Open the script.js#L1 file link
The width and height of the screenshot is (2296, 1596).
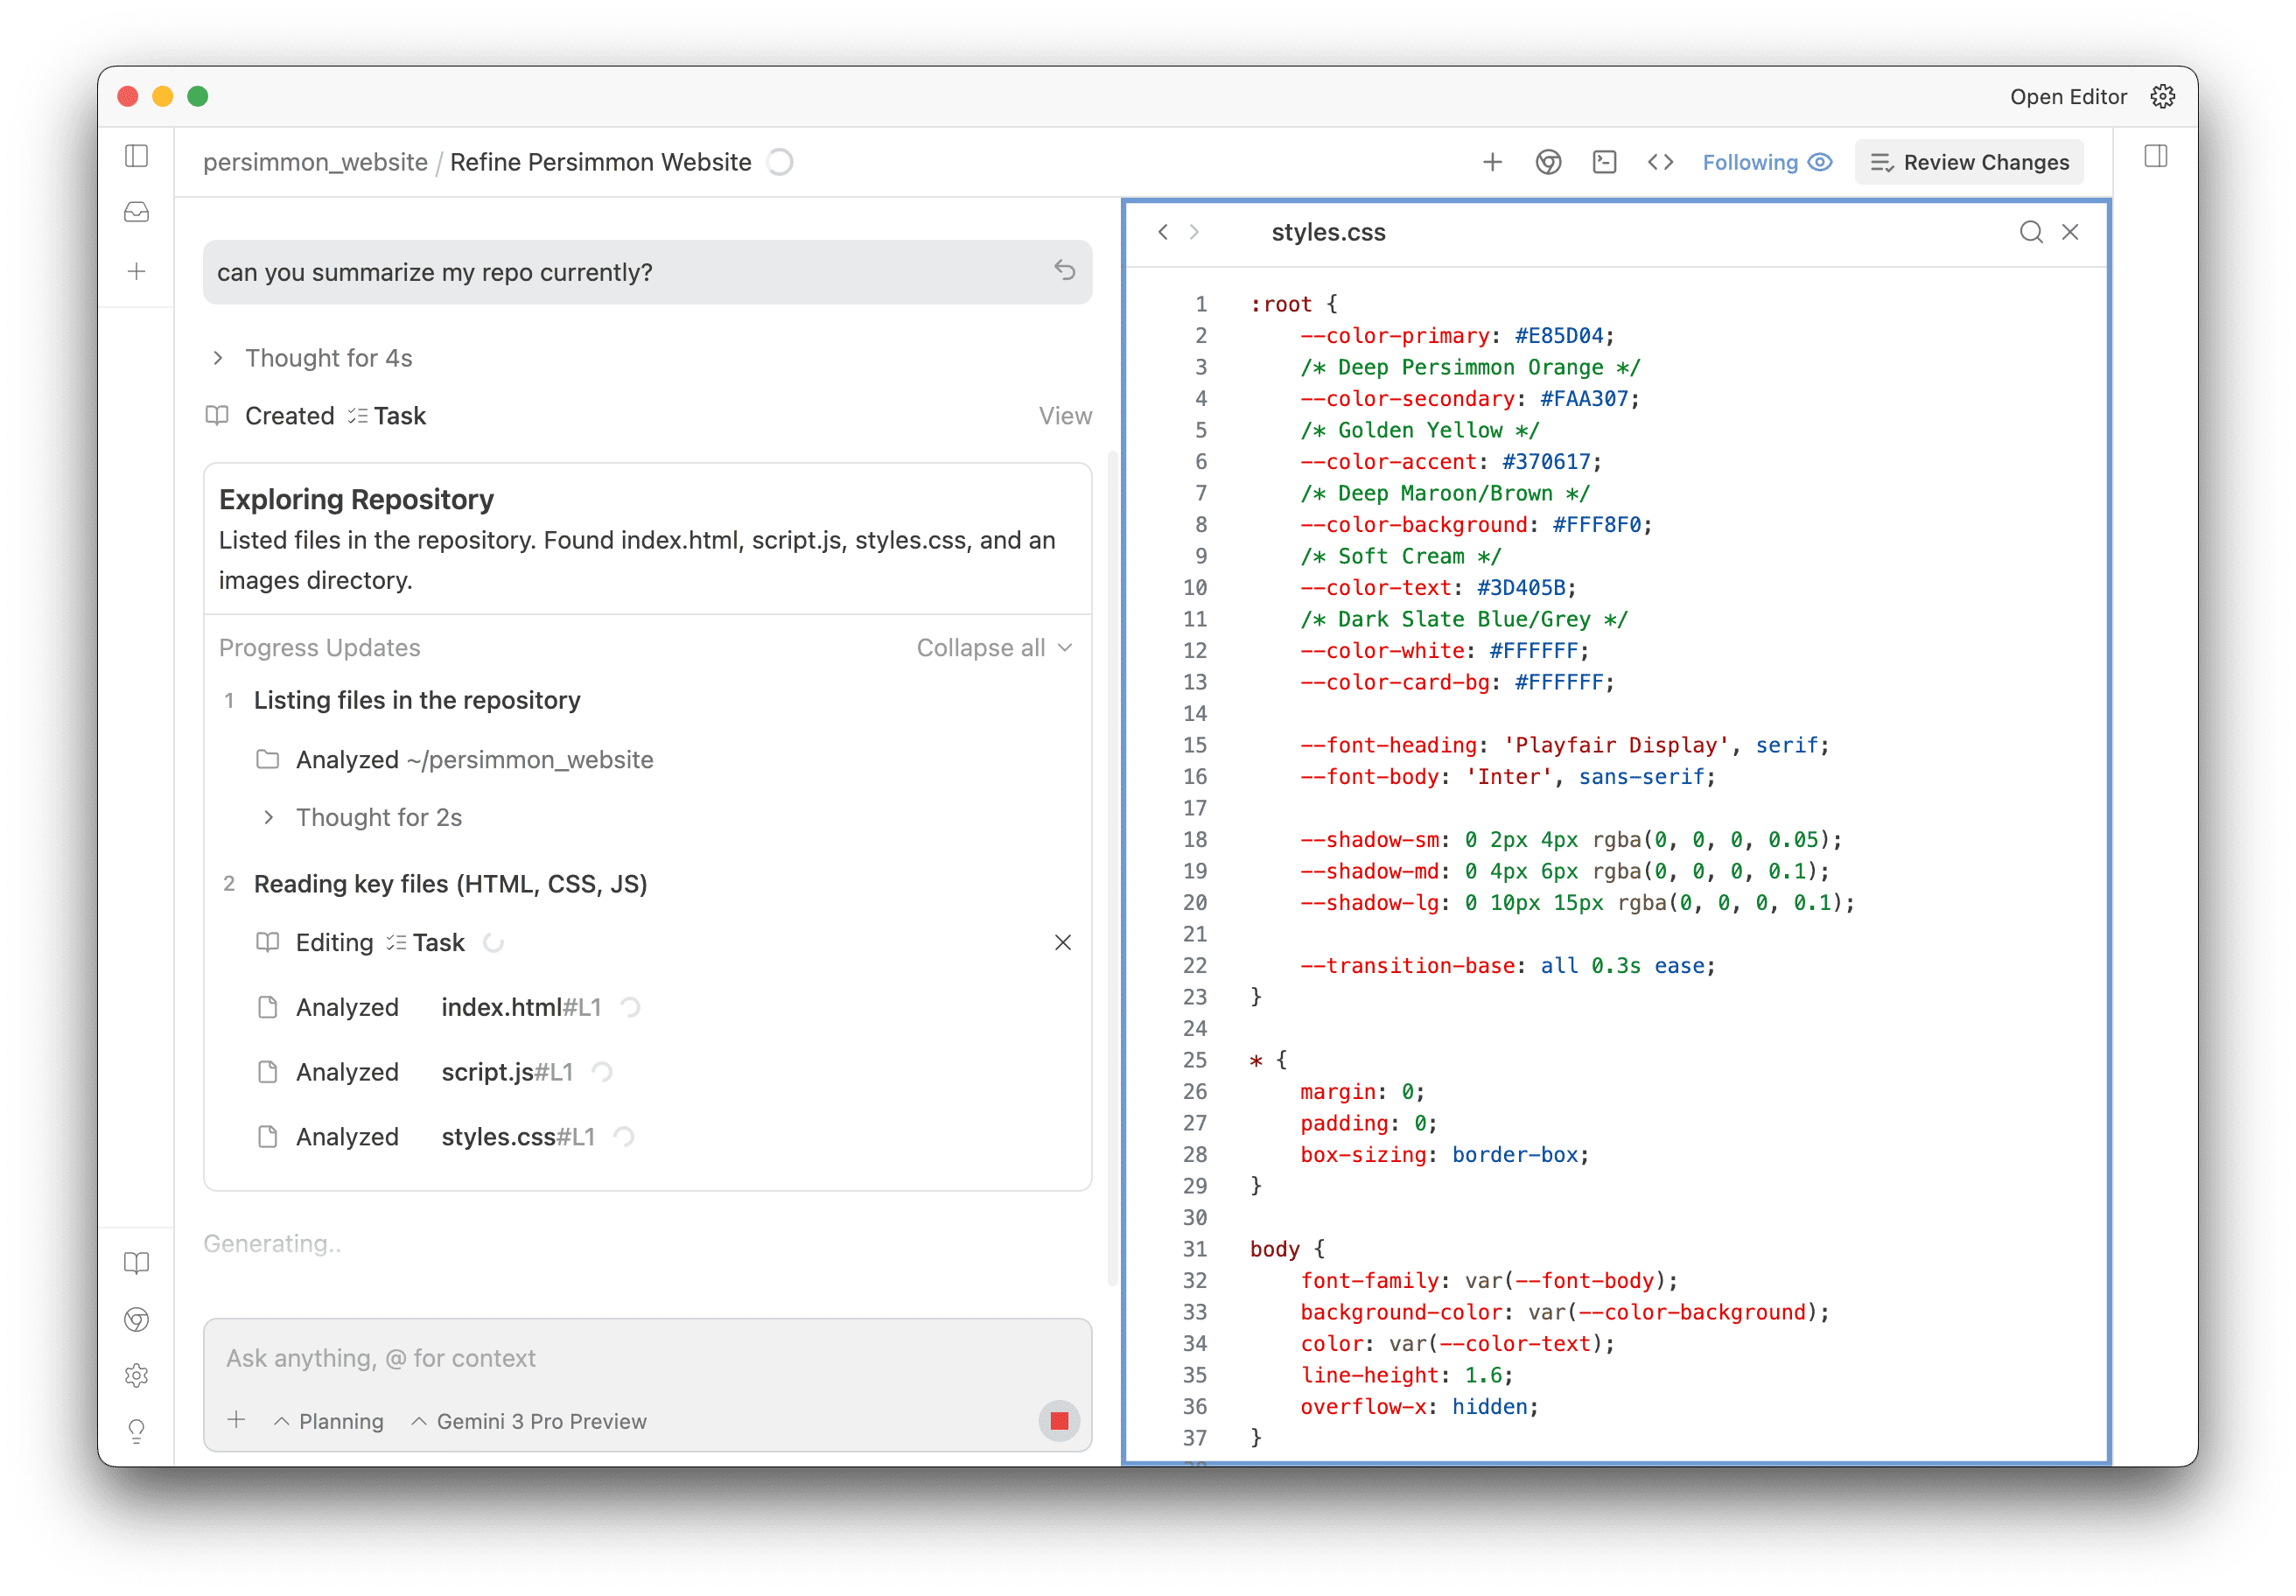pyautogui.click(x=507, y=1071)
